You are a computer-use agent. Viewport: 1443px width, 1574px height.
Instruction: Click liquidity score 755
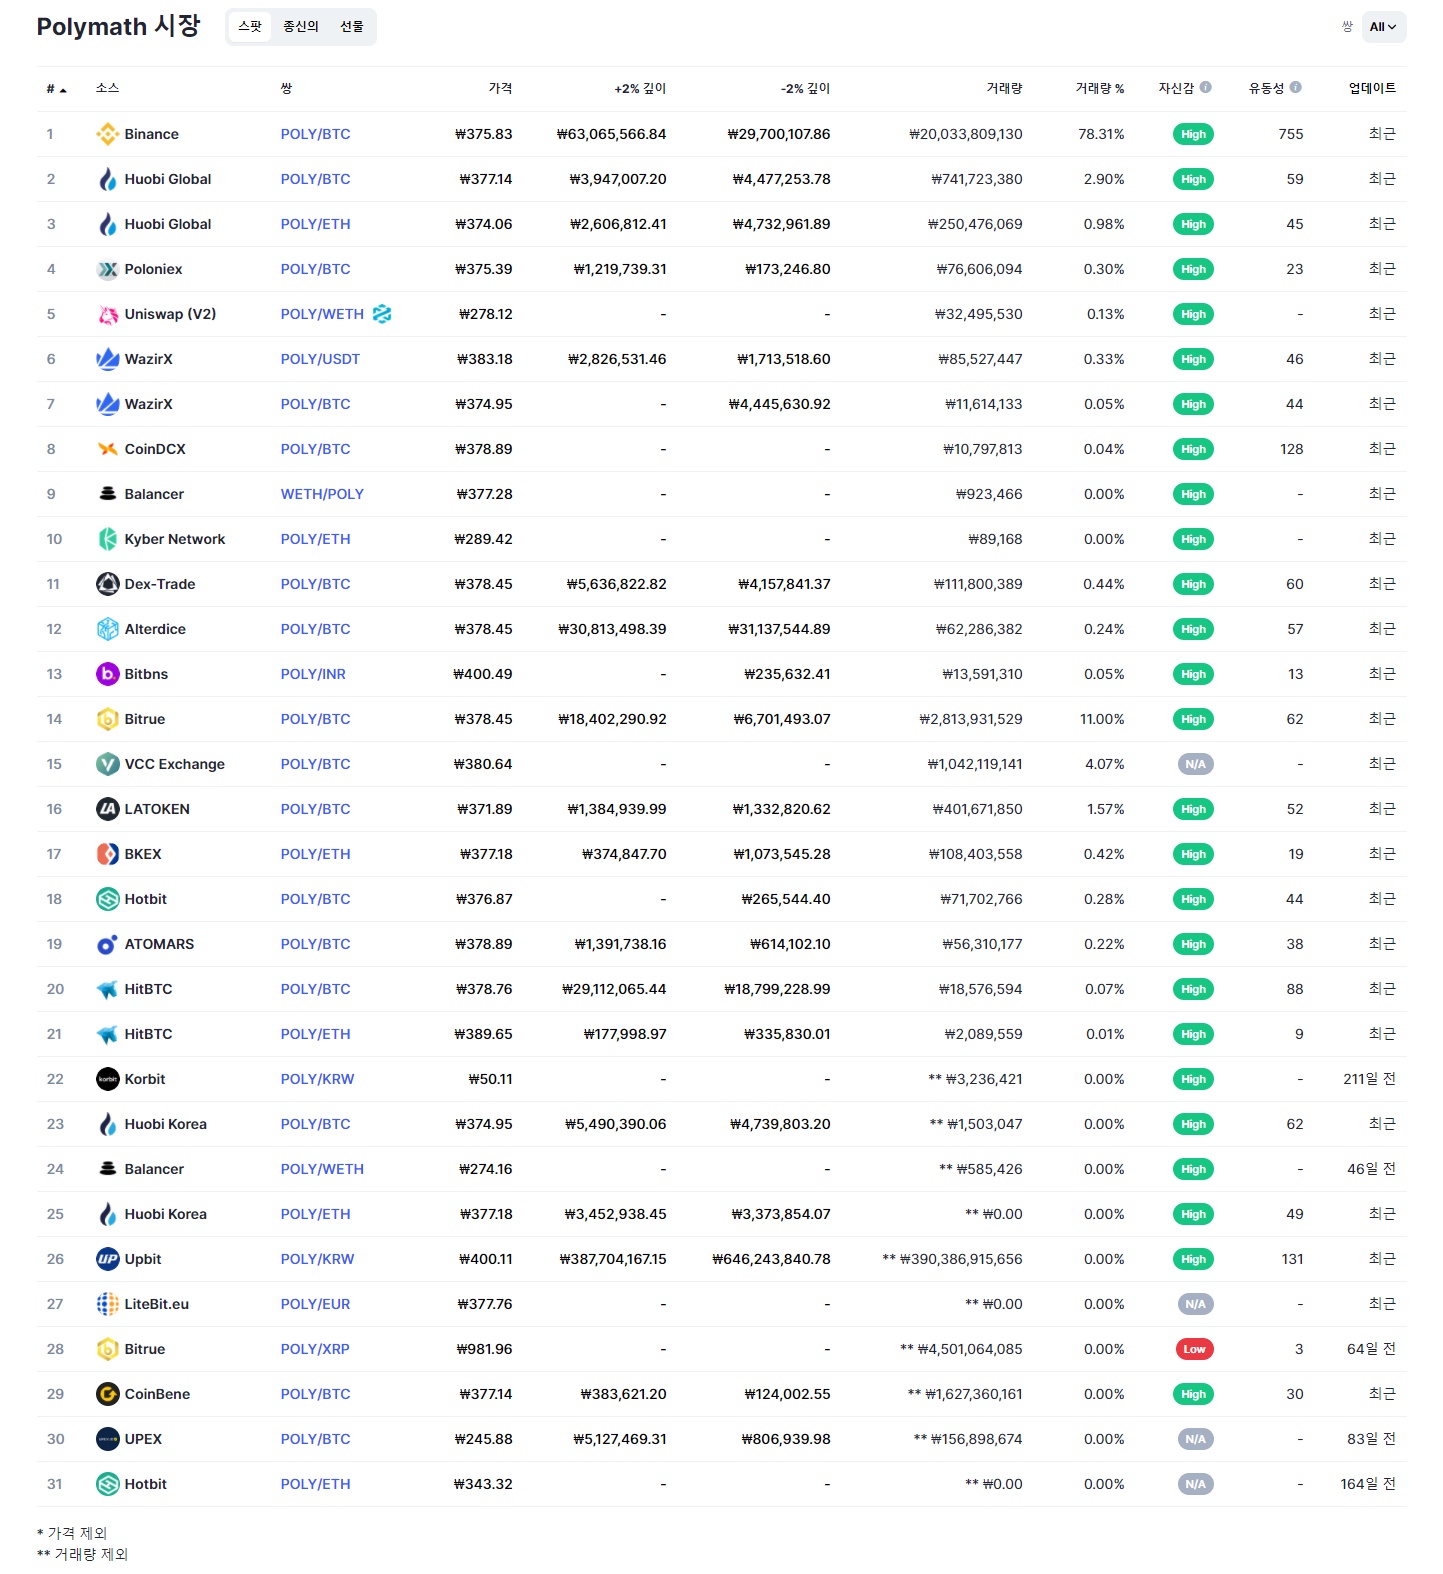pos(1291,134)
